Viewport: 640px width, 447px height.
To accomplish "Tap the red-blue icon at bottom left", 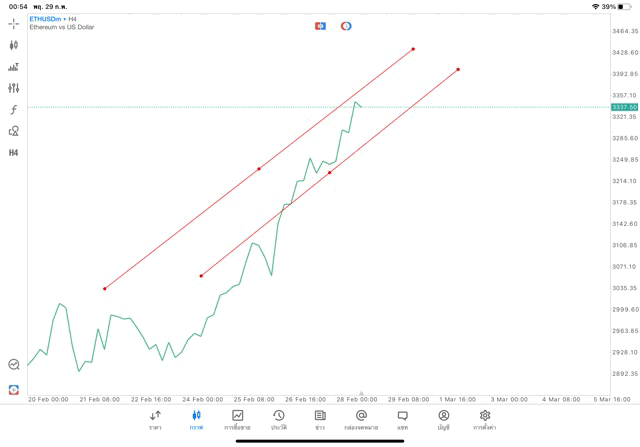I will pyautogui.click(x=14, y=389).
